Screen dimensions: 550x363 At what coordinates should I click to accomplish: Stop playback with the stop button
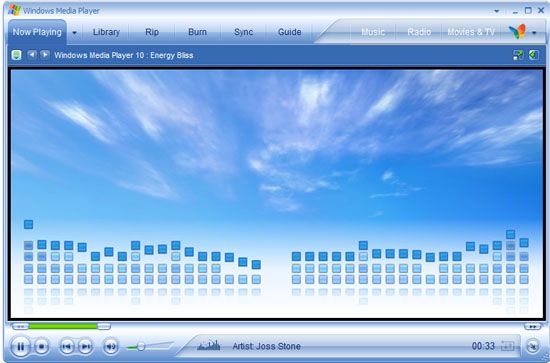pos(41,347)
